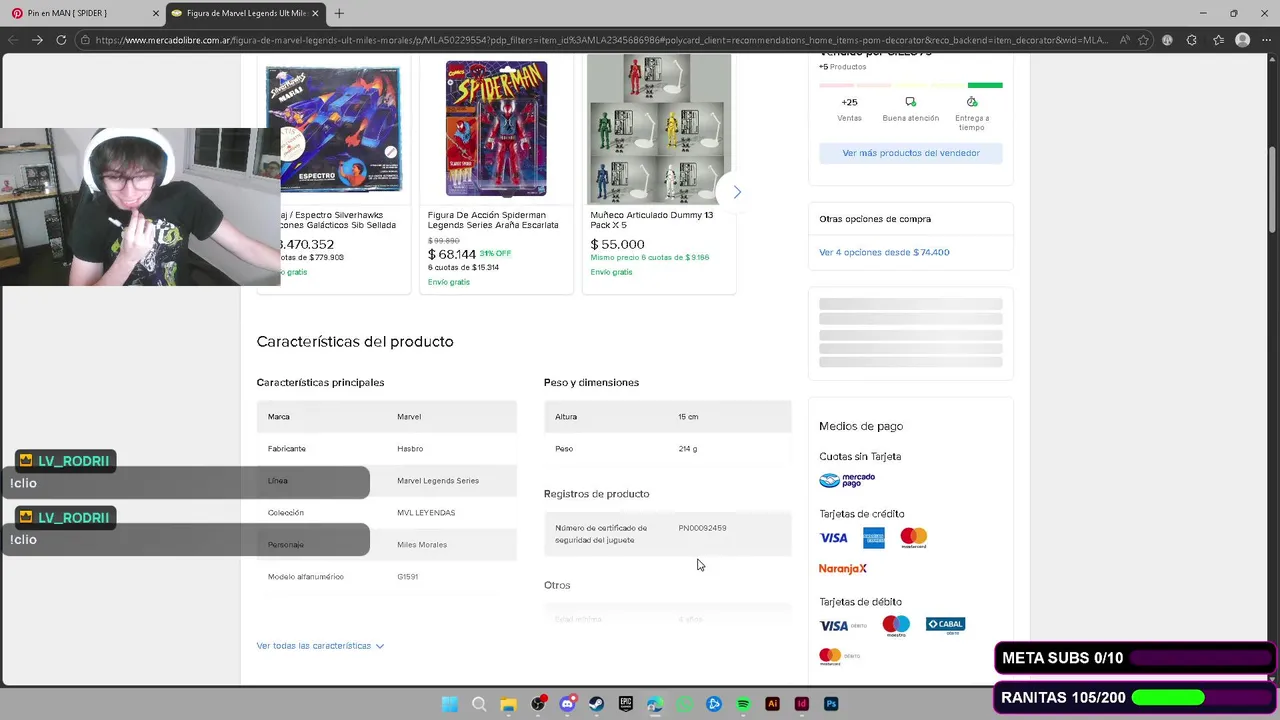Click the browser address bar

click(x=600, y=40)
